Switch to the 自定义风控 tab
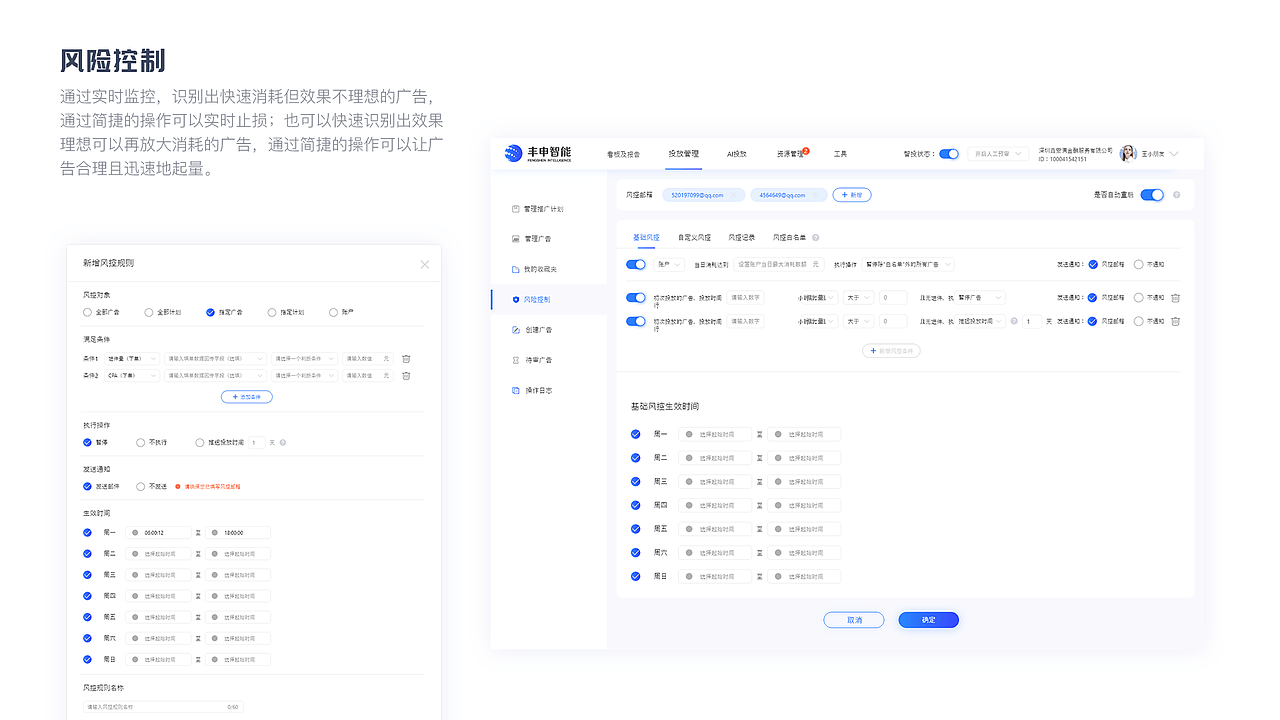This screenshot has height=720, width=1280. tap(694, 238)
